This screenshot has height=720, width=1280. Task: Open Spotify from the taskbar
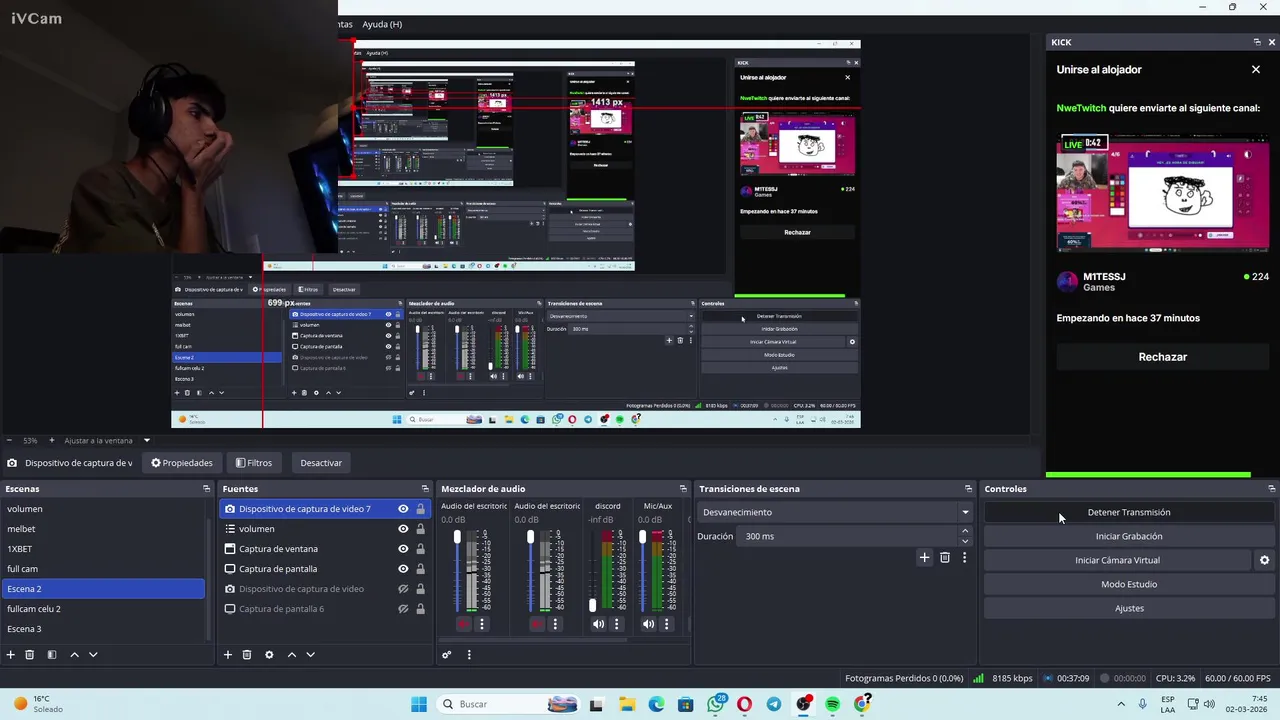(833, 704)
